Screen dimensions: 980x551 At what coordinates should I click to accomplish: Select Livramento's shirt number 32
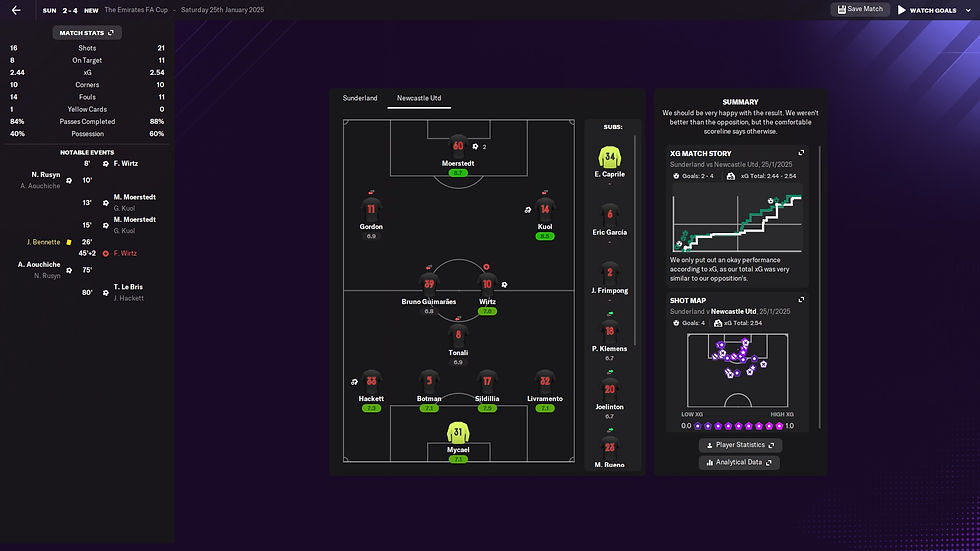[545, 381]
